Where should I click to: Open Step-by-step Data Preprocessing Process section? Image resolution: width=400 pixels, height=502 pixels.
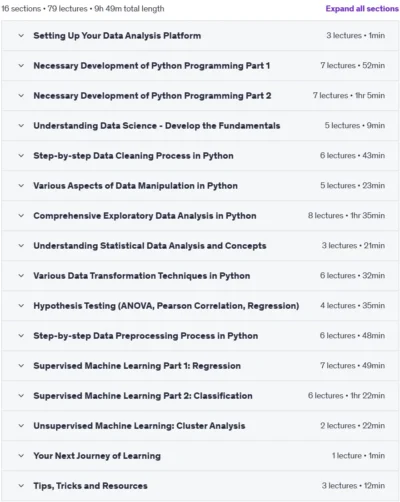[146, 336]
